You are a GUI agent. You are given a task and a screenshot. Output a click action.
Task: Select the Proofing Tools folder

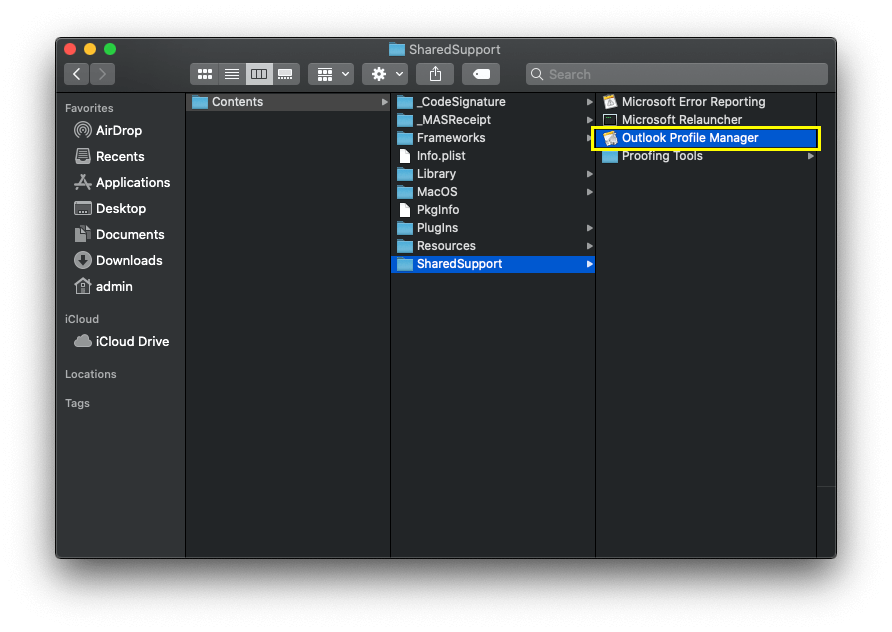coord(706,156)
